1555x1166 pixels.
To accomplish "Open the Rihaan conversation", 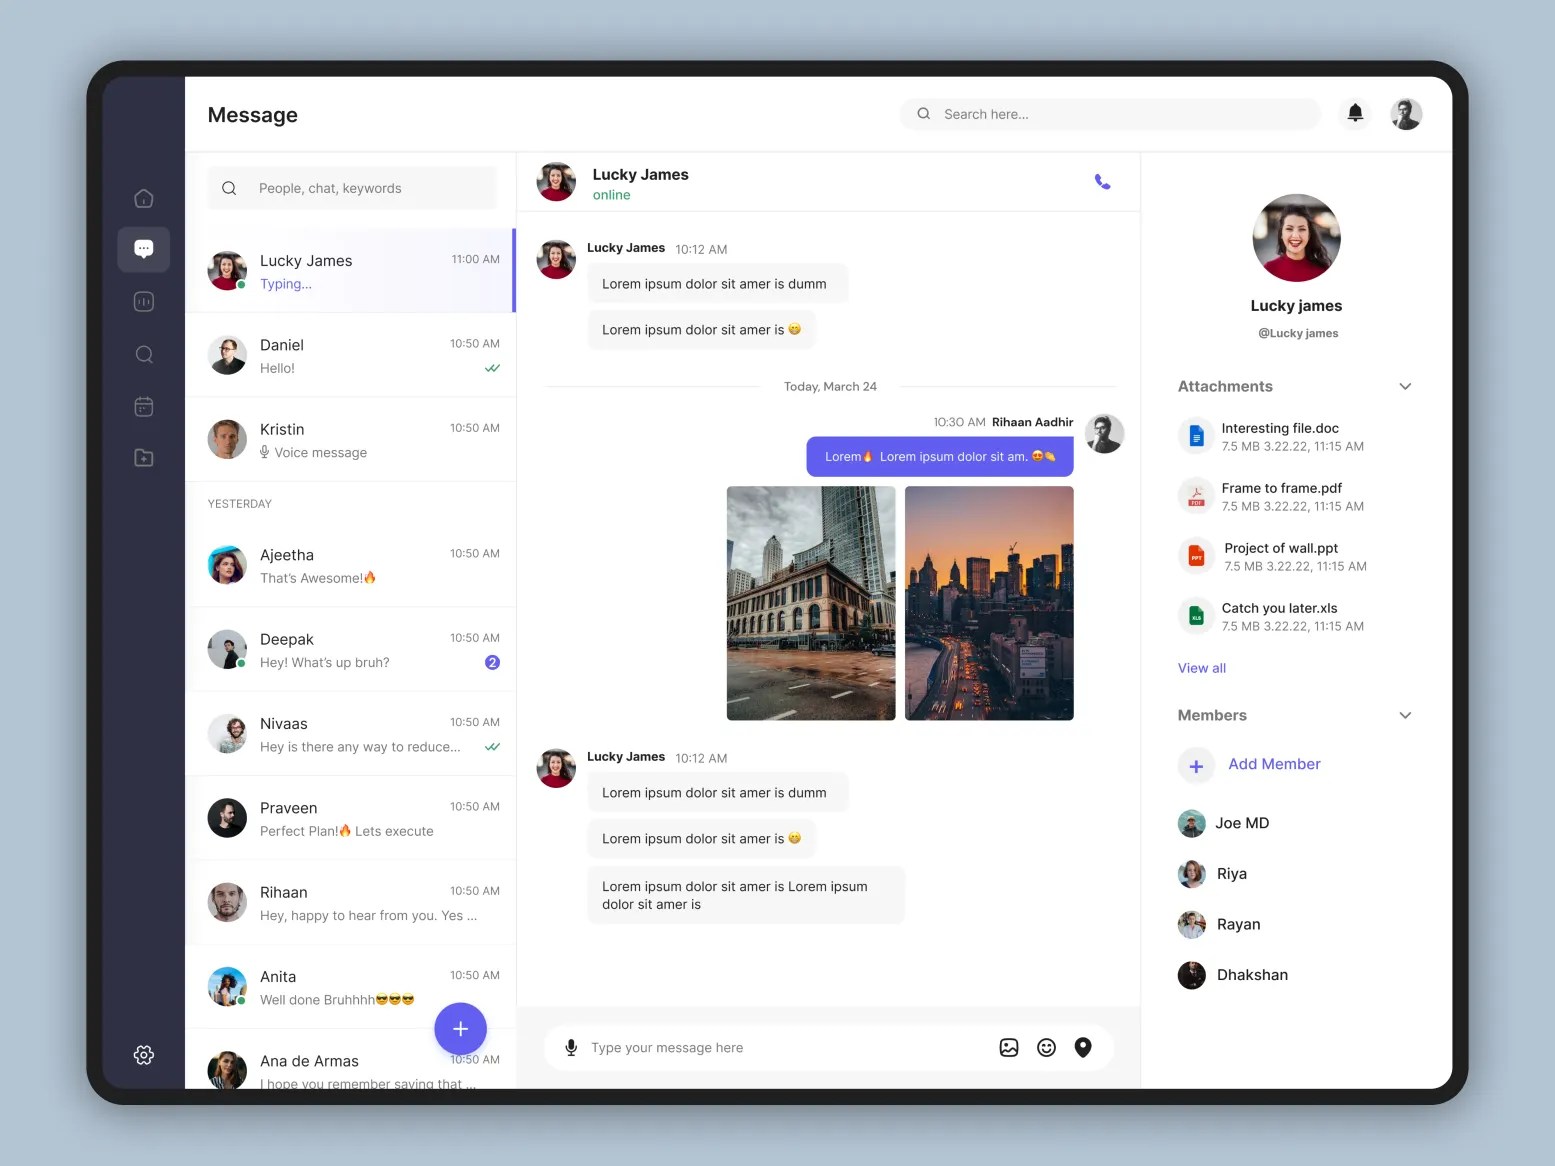I will 350,902.
